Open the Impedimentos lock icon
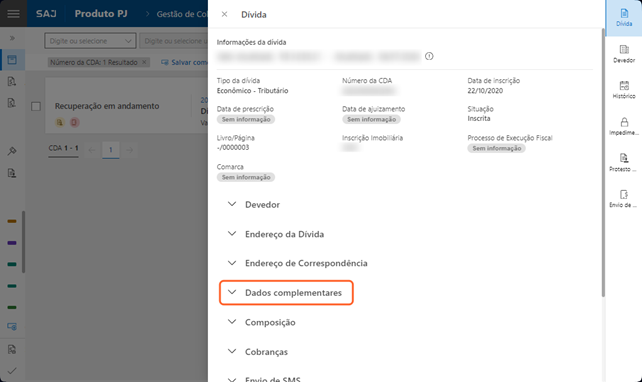642x382 pixels. (x=624, y=126)
